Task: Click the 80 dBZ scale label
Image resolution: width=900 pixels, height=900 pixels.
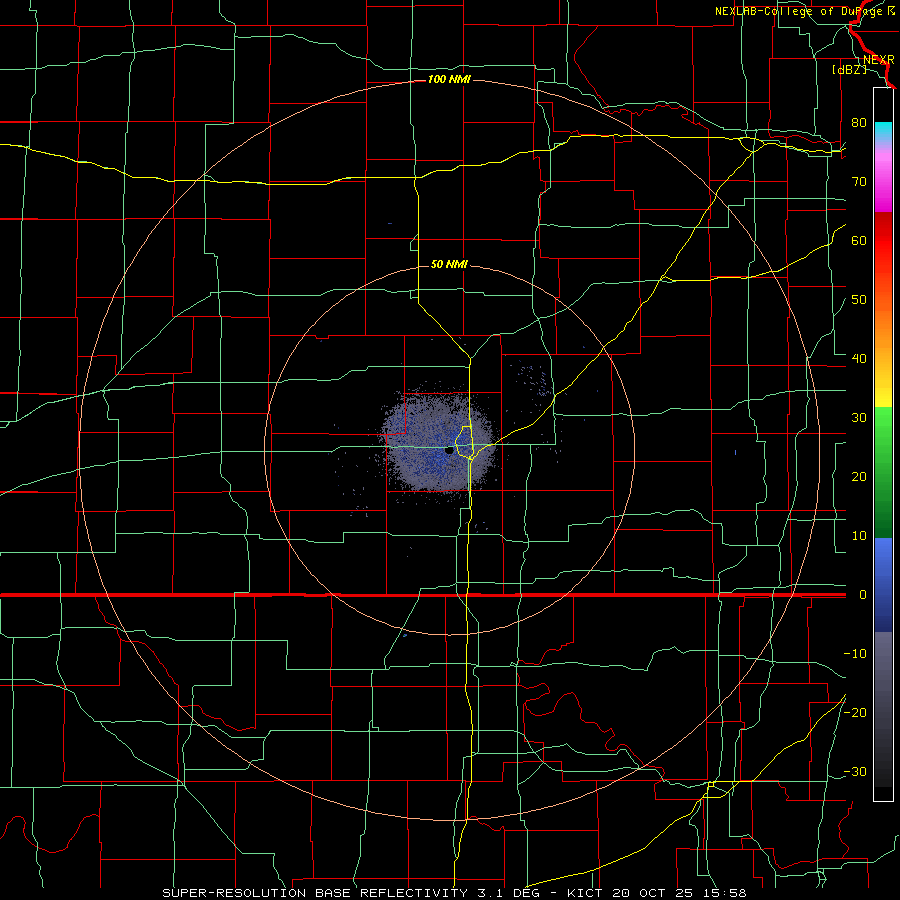Action: 859,123
